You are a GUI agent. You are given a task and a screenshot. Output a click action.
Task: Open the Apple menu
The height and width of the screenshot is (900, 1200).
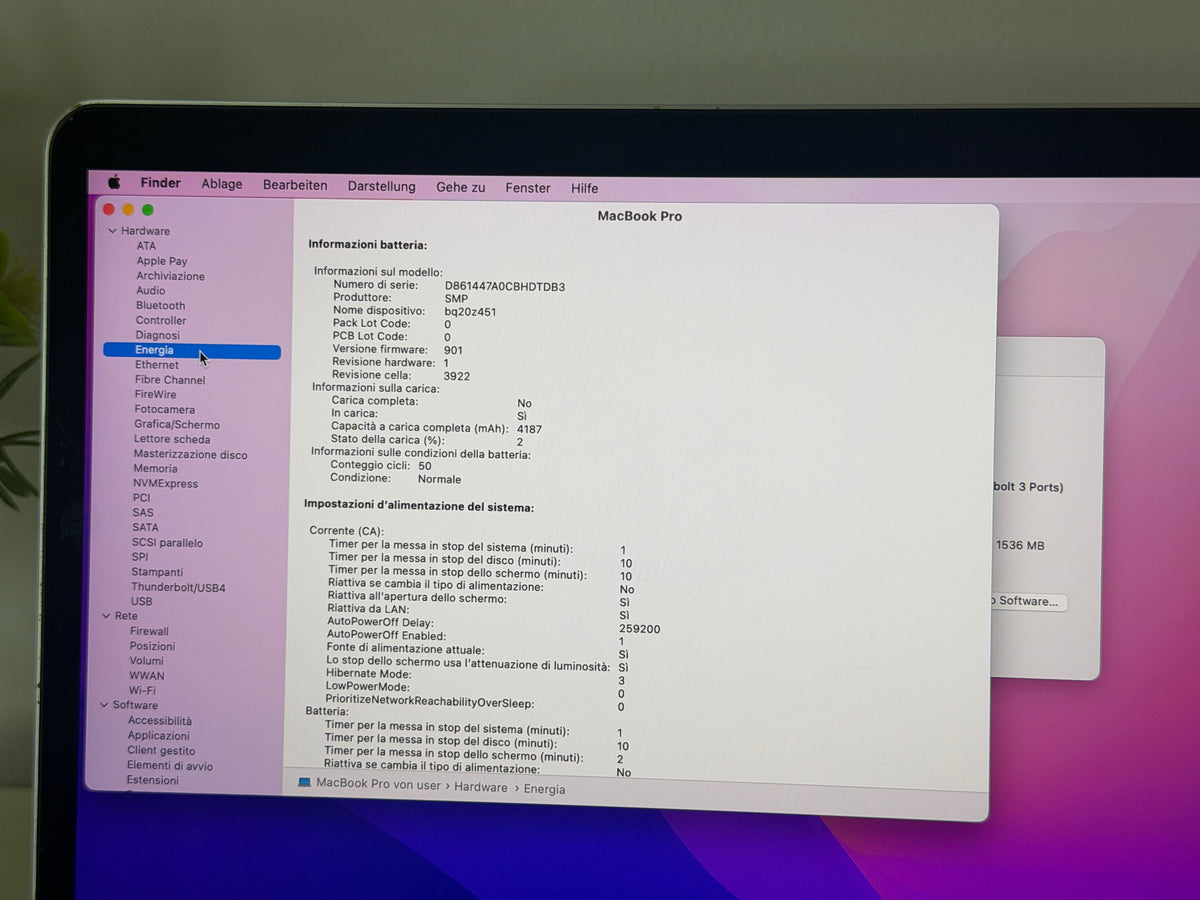click(114, 183)
